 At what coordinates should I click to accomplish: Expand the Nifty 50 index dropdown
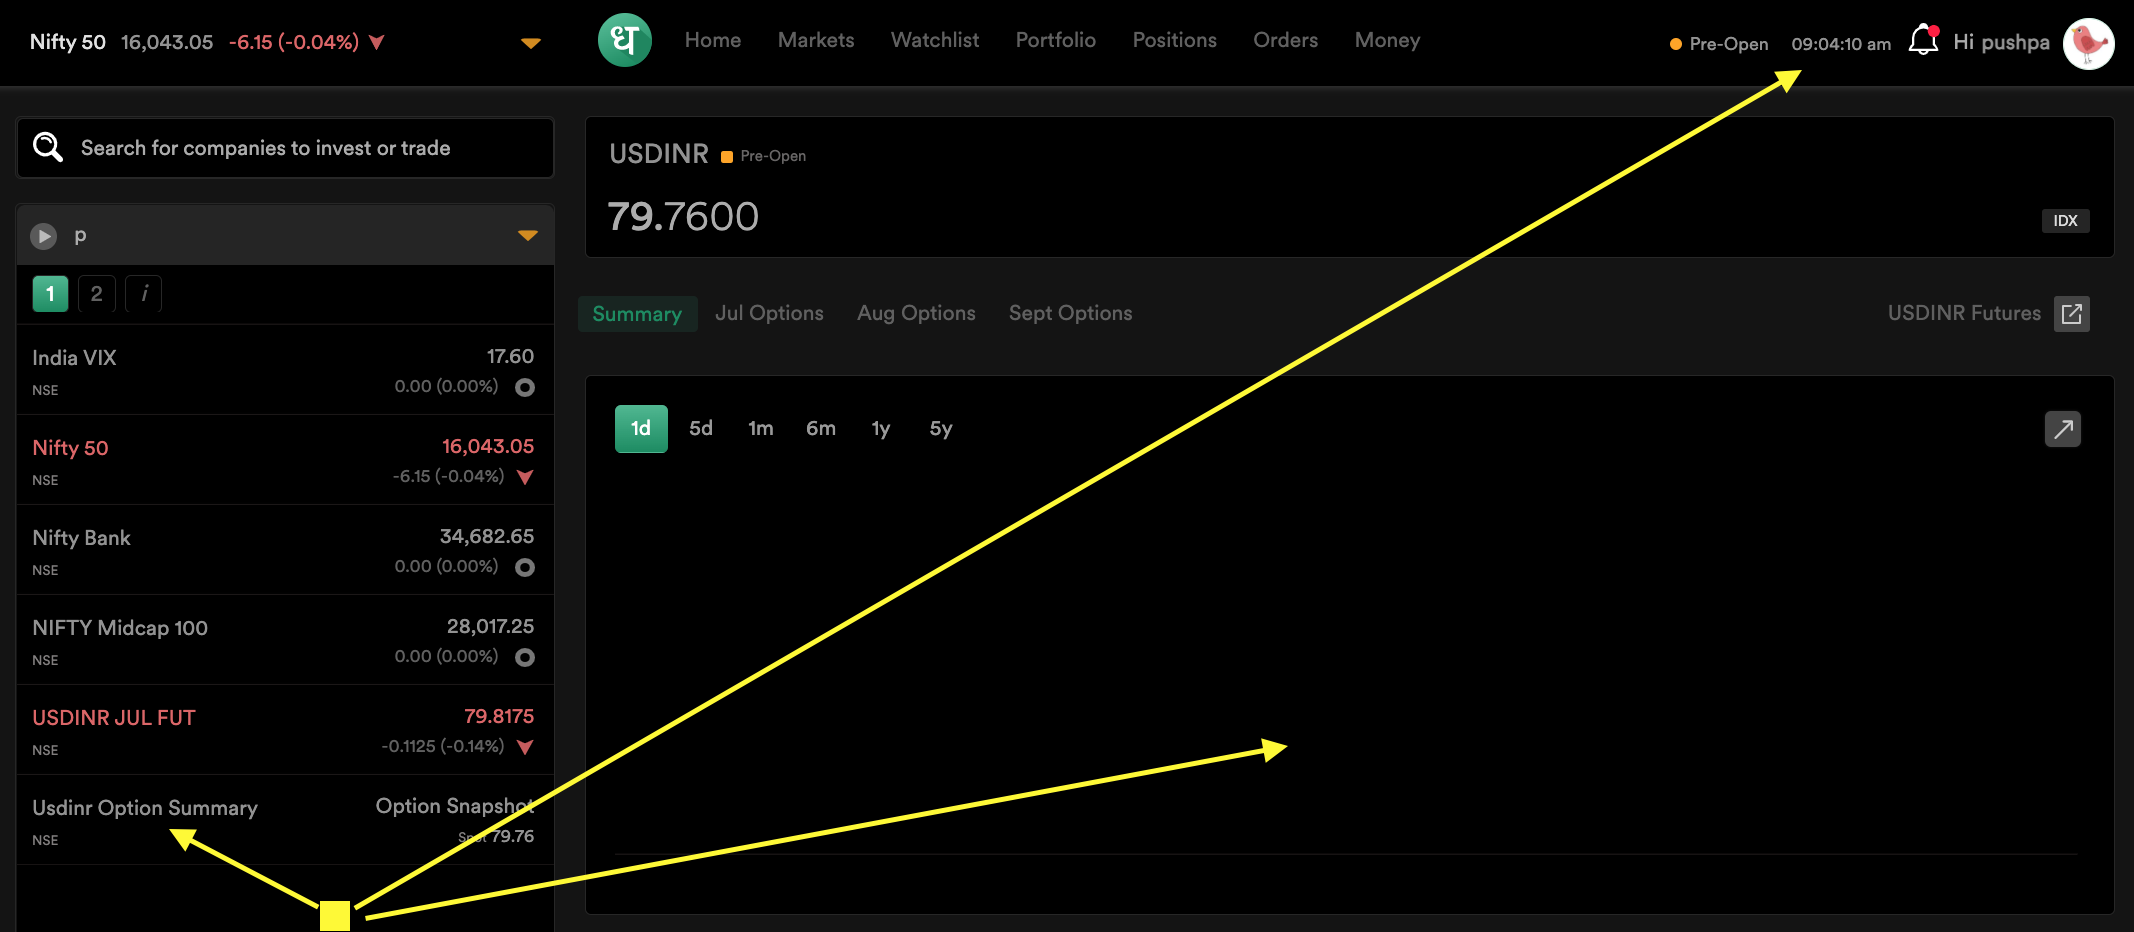(531, 43)
